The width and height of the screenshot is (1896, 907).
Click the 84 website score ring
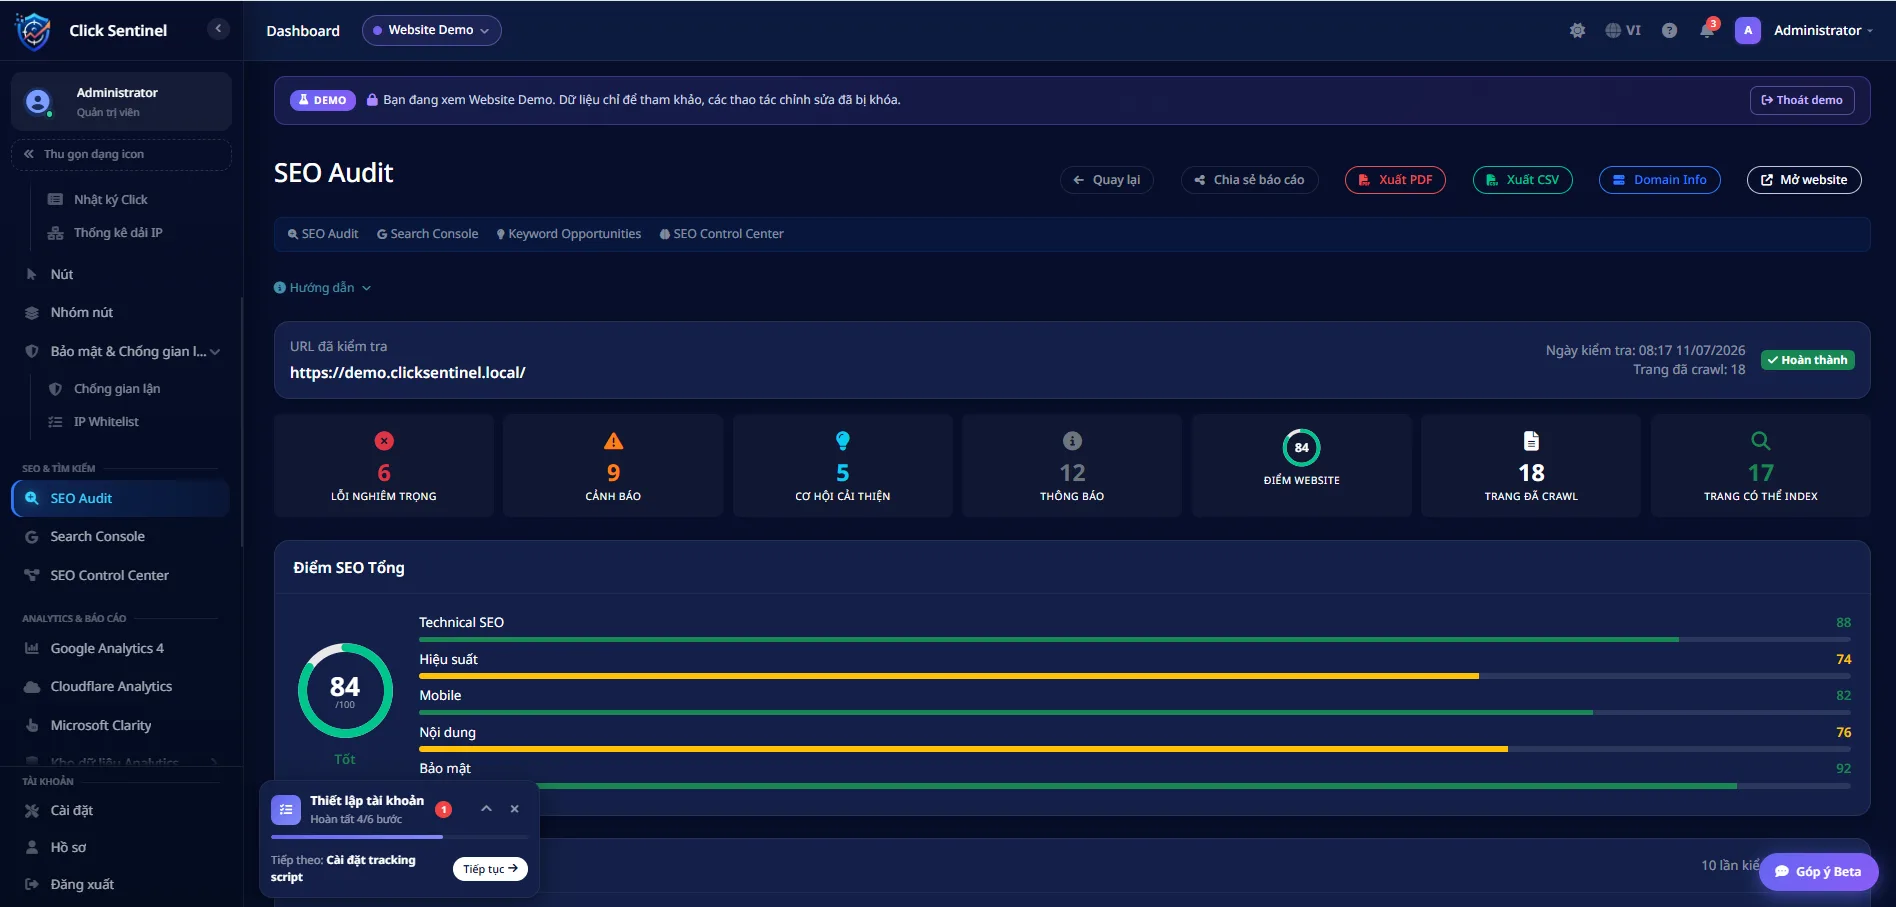tap(1301, 448)
